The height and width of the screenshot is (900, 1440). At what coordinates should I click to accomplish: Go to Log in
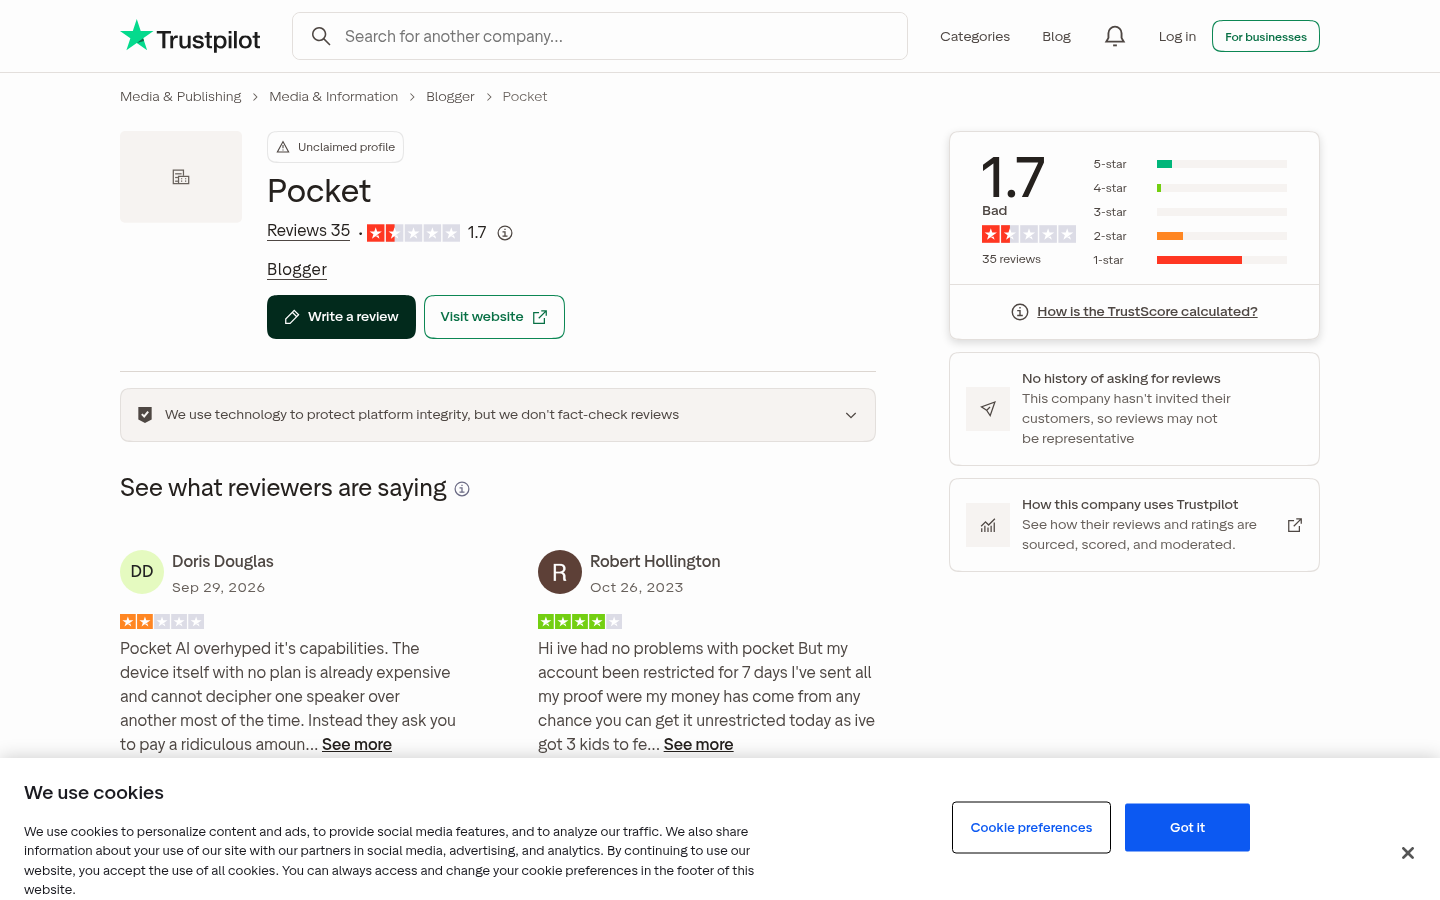pos(1177,36)
